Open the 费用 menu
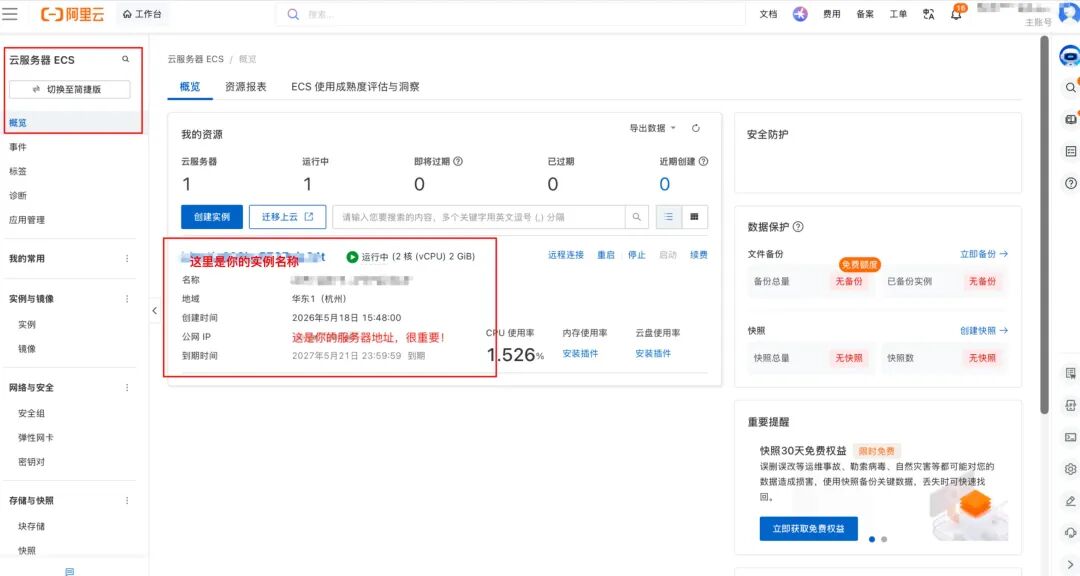The height and width of the screenshot is (576, 1080). tap(831, 14)
